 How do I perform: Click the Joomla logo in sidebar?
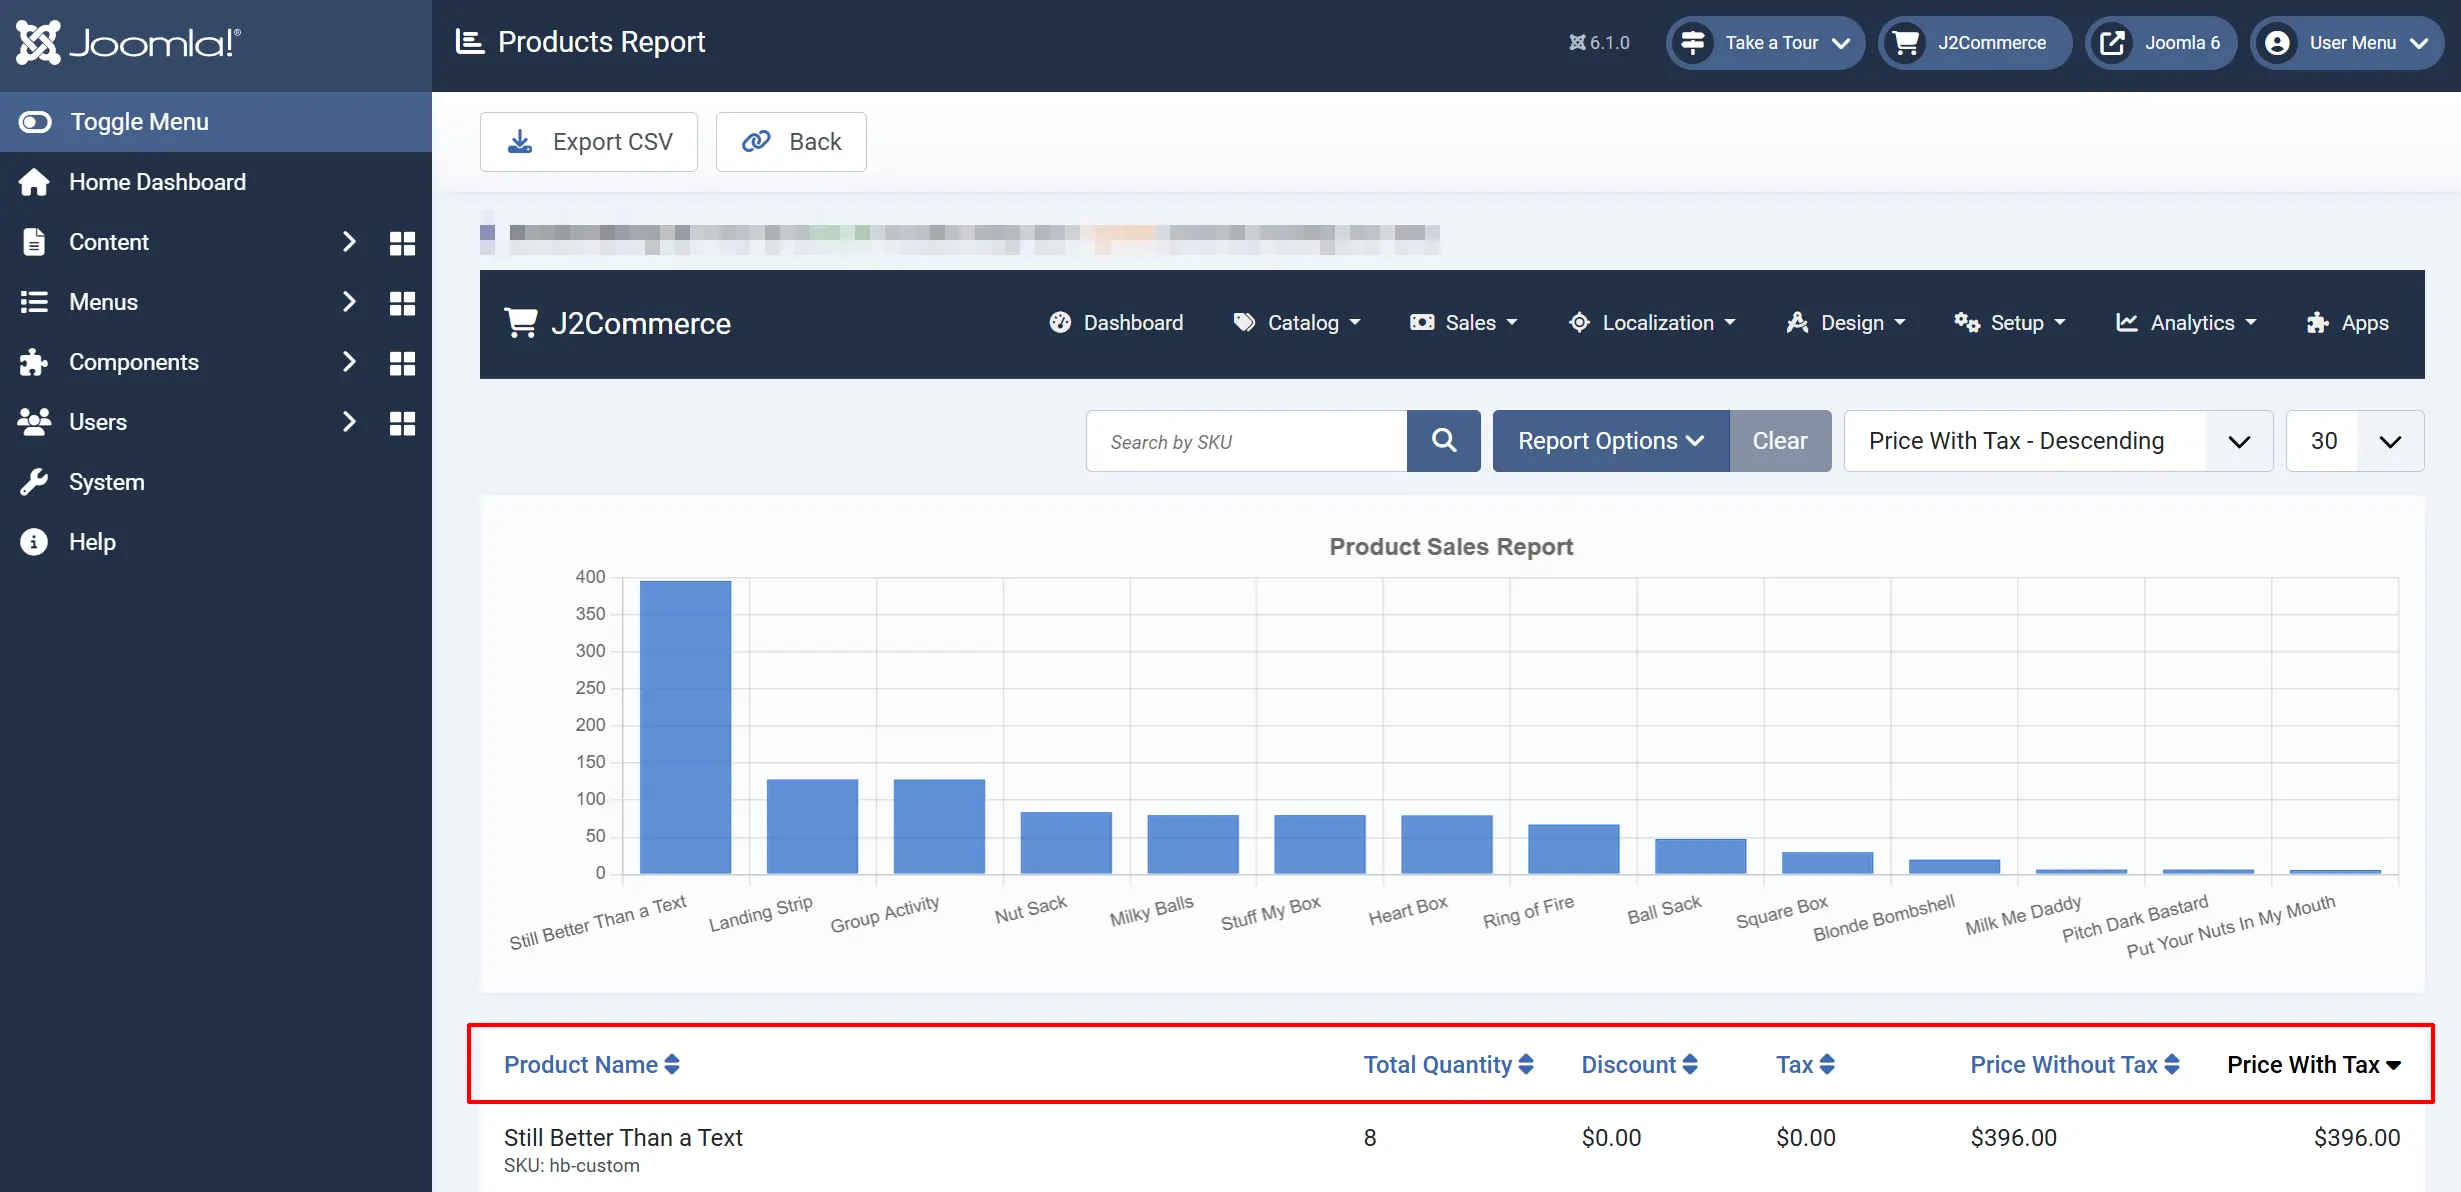[x=128, y=43]
